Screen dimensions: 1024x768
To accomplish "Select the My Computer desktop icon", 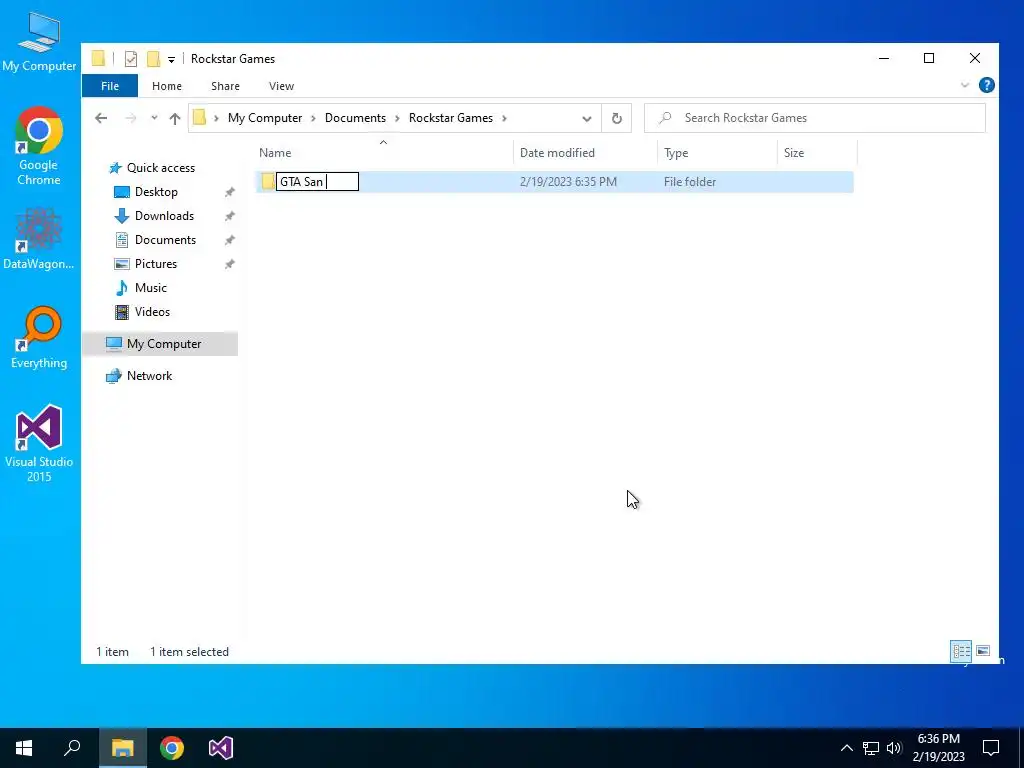I will coord(39,42).
